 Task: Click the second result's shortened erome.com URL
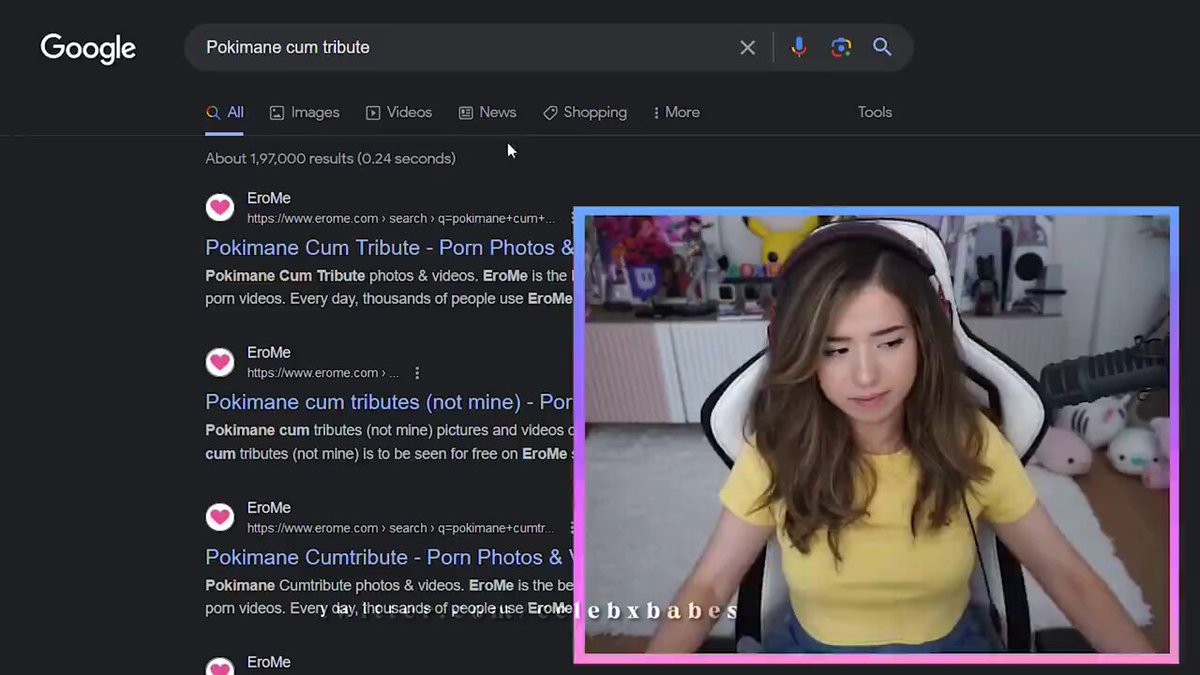click(x=323, y=373)
